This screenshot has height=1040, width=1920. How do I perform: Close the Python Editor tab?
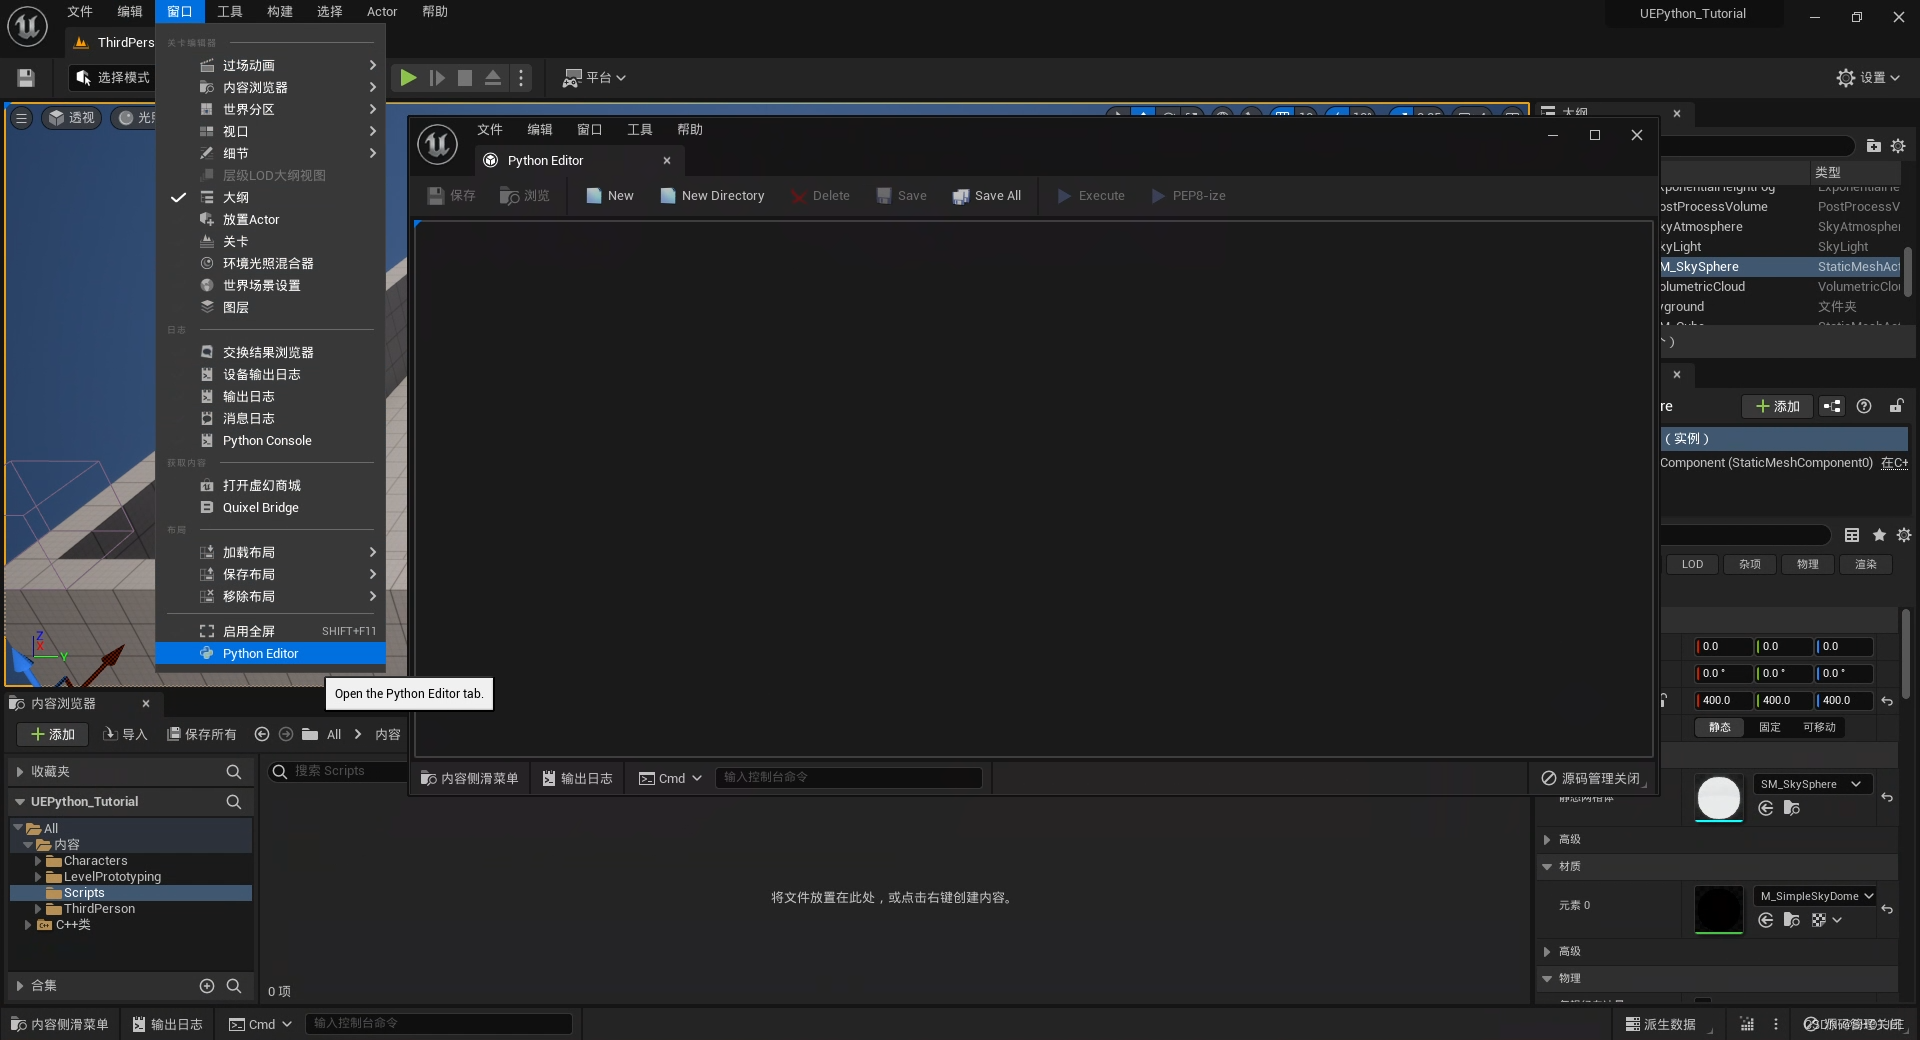[667, 161]
